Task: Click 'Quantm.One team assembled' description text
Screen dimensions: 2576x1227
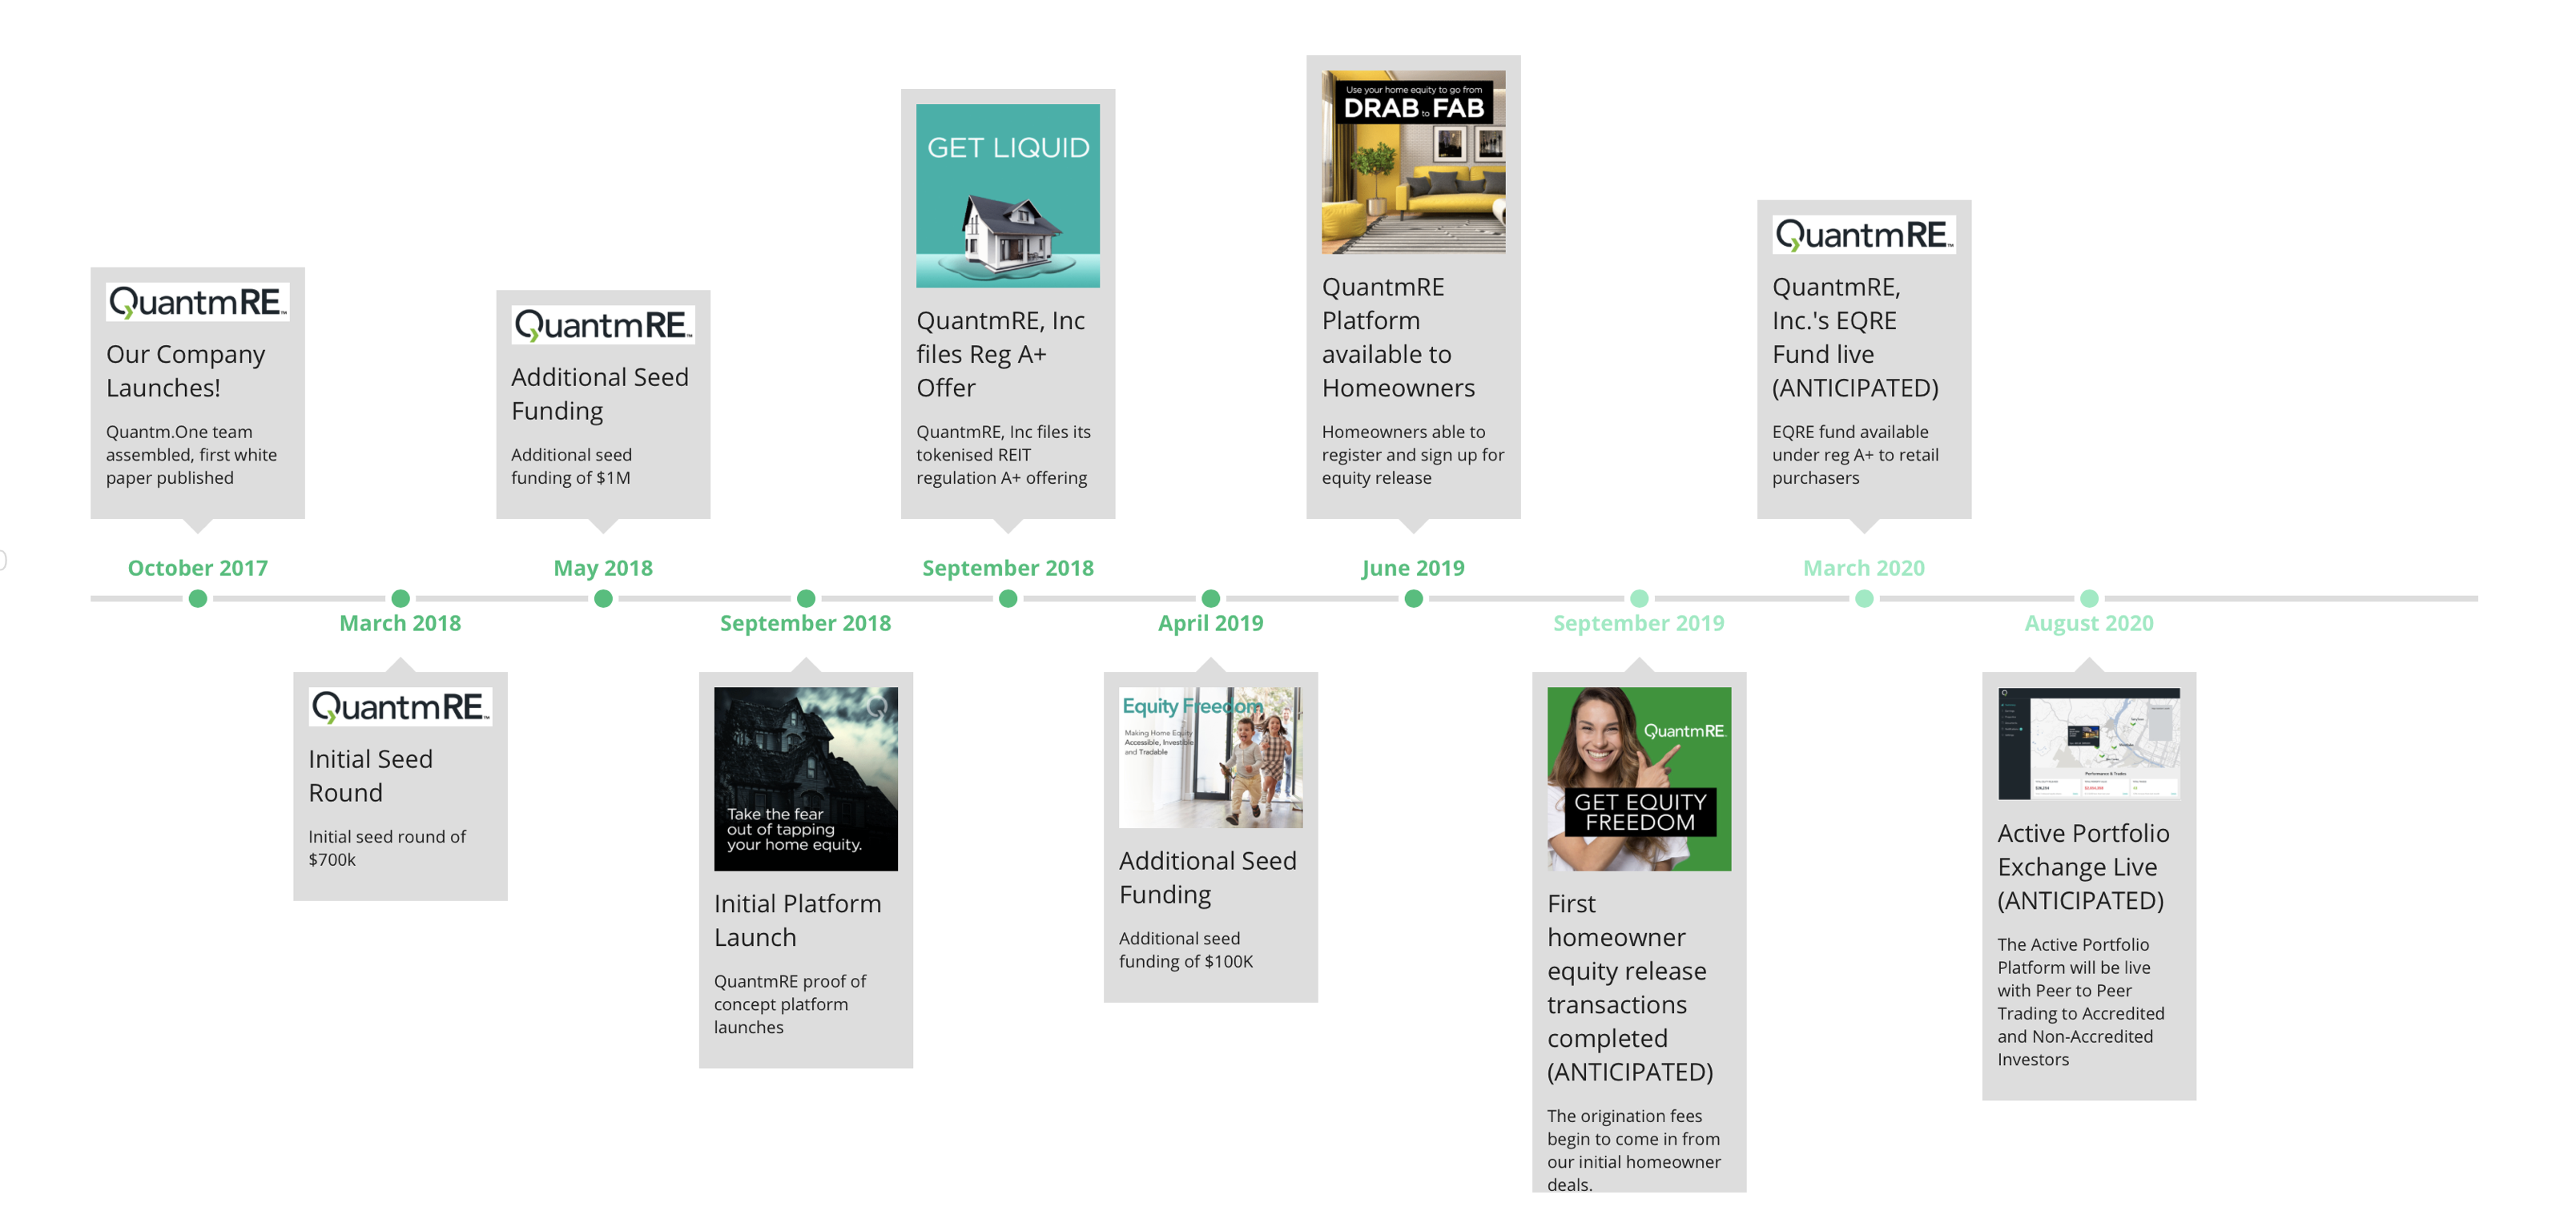Action: click(x=191, y=455)
